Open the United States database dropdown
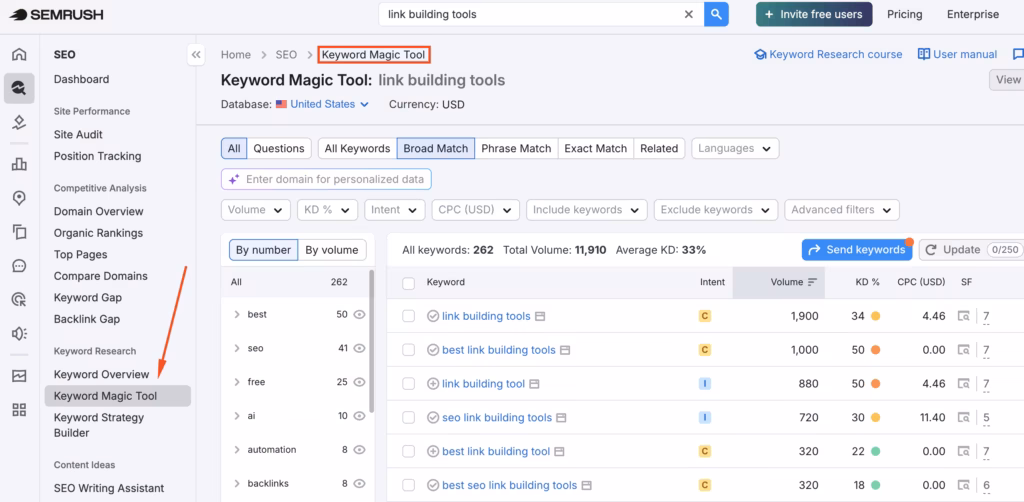1024x502 pixels. point(323,104)
